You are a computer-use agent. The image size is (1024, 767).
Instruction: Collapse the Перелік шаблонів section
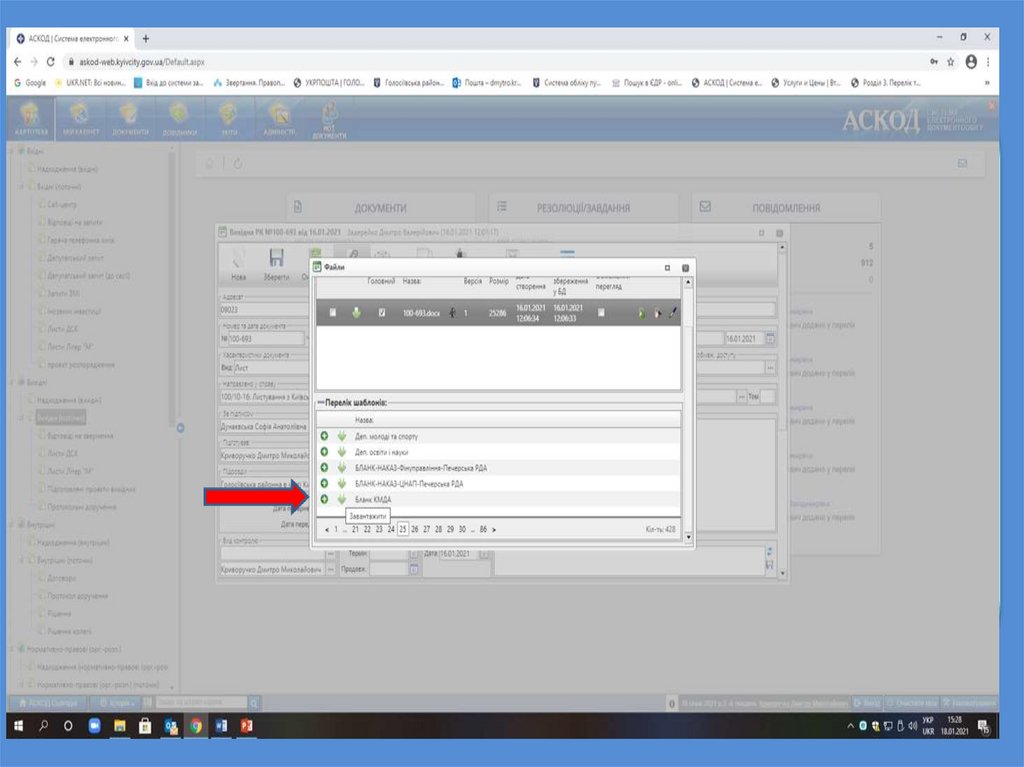tap(321, 402)
